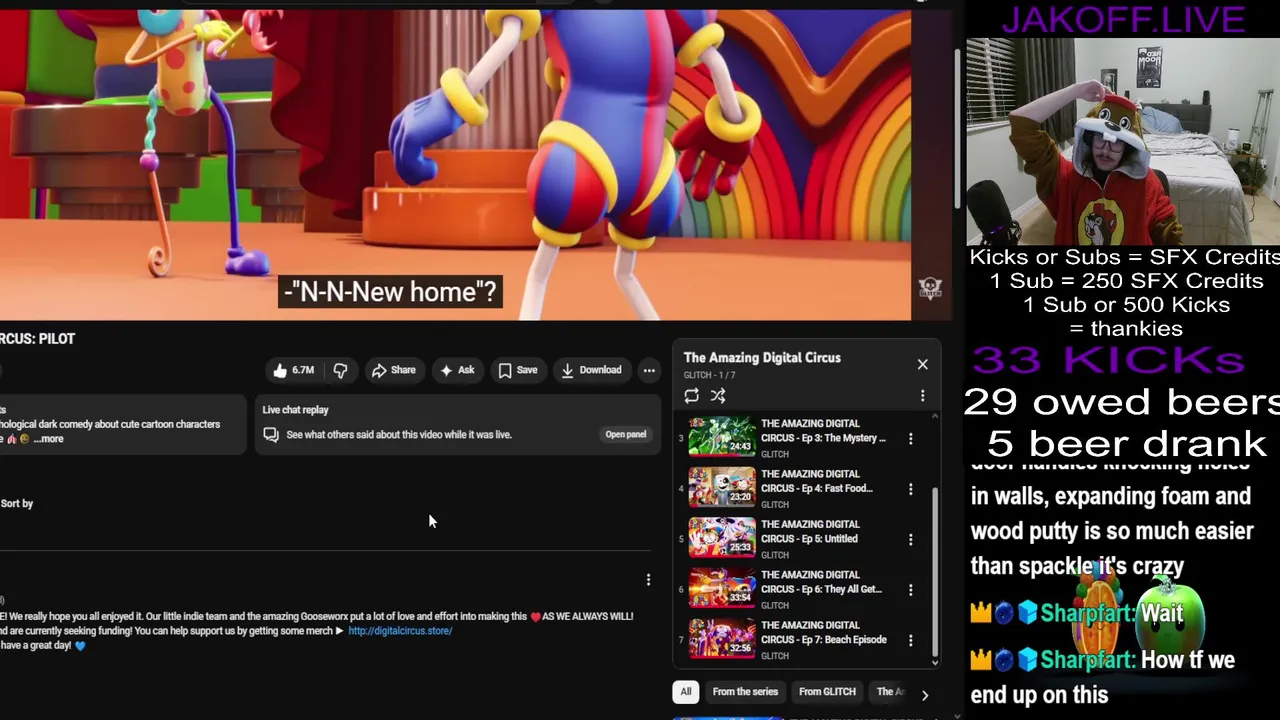Screen dimensions: 1280x720
Task: Show more filter chips with right arrow
Action: point(924,693)
